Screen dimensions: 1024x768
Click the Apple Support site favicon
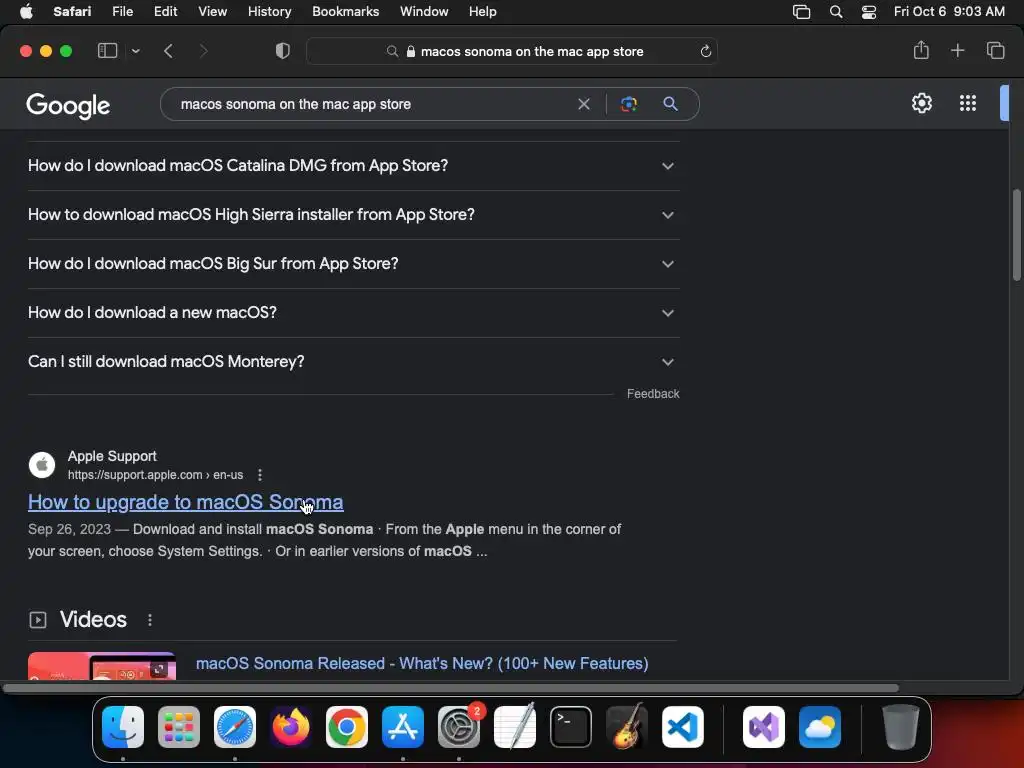[42, 465]
